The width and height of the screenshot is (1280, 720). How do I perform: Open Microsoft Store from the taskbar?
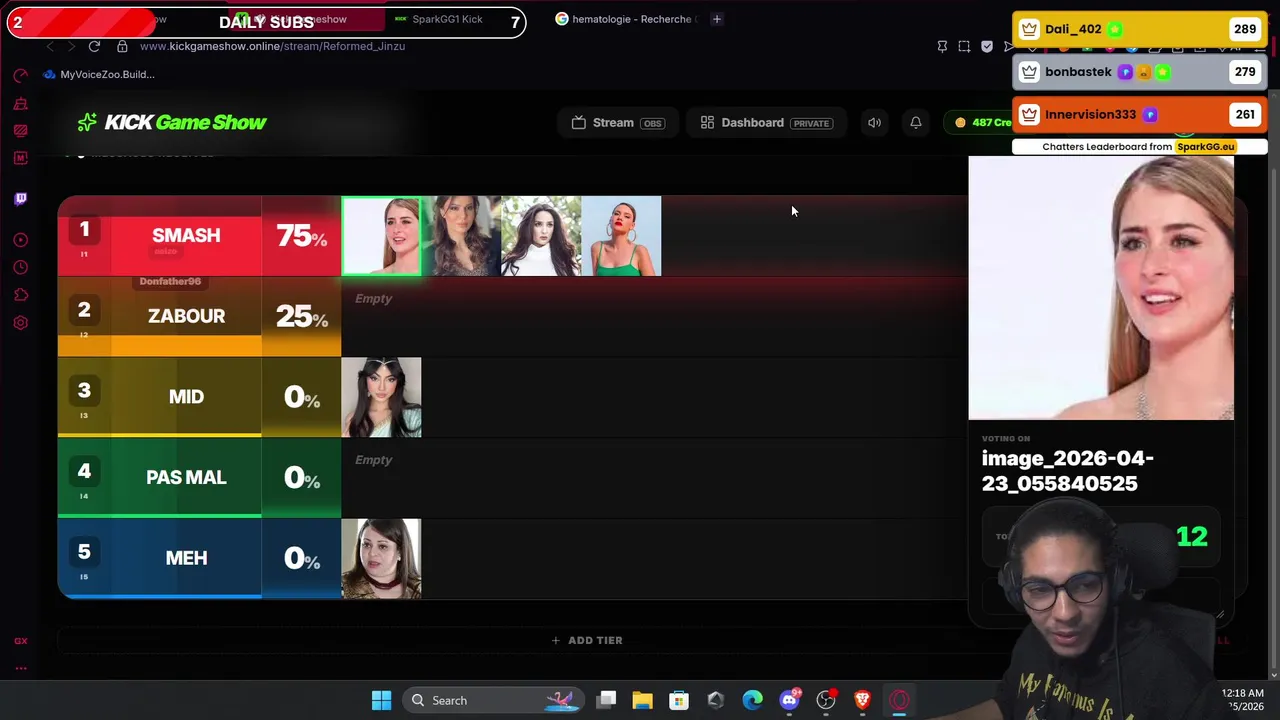click(x=679, y=700)
